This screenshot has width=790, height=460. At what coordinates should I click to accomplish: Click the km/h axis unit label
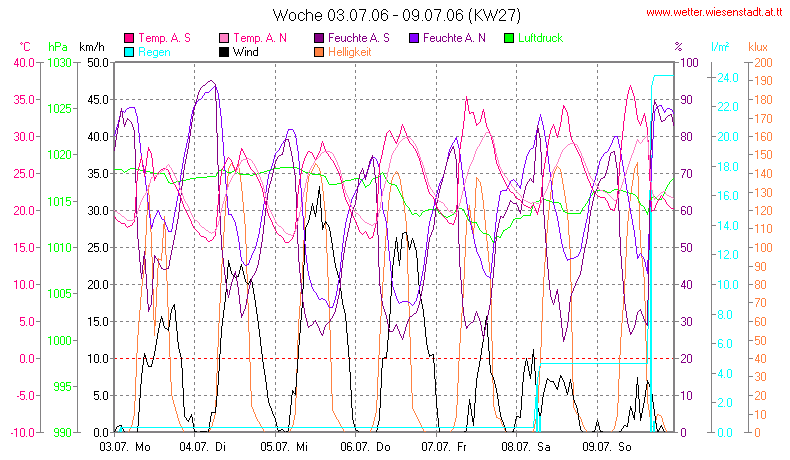(92, 47)
